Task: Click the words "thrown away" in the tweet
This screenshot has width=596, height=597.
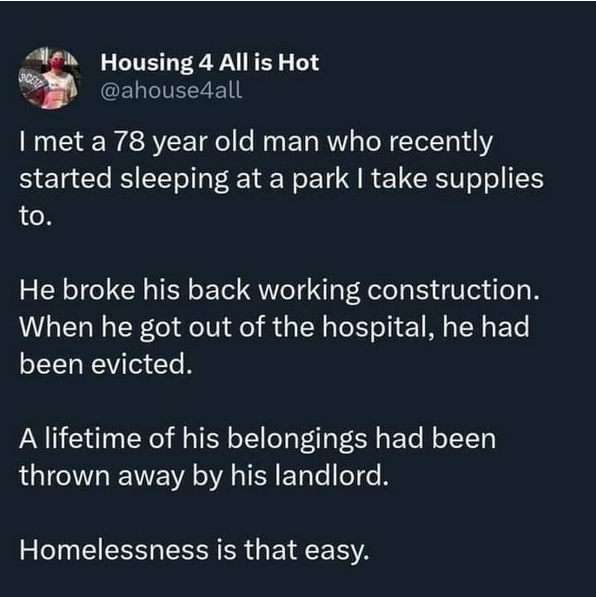Action: point(102,476)
